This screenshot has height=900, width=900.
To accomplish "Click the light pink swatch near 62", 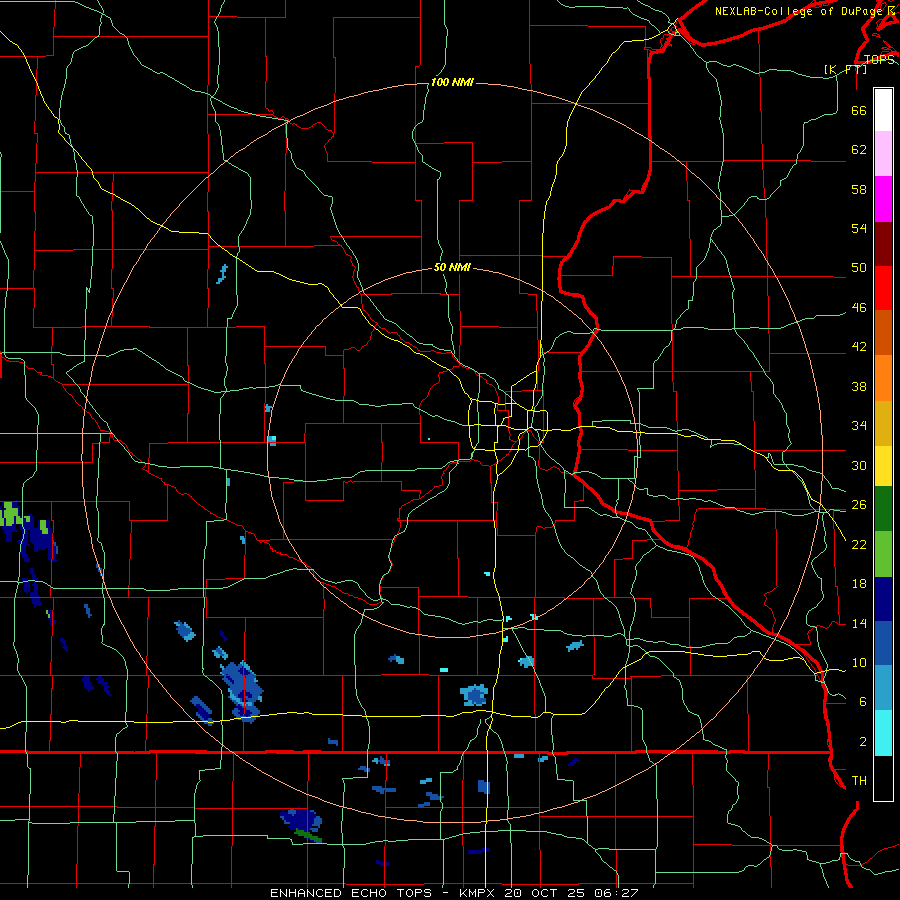I will pyautogui.click(x=883, y=154).
